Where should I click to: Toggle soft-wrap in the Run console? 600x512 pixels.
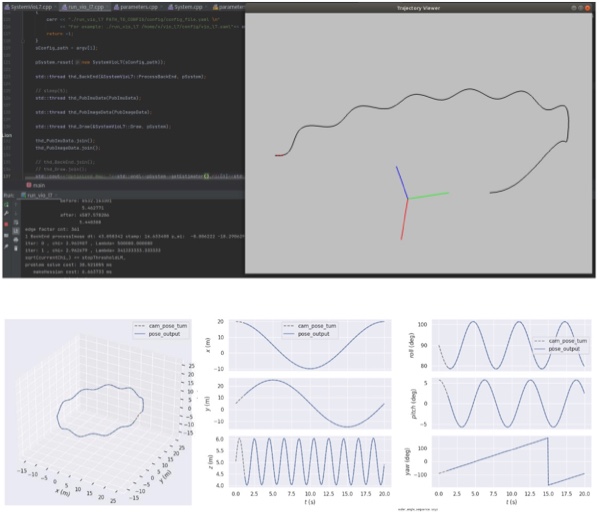16,222
